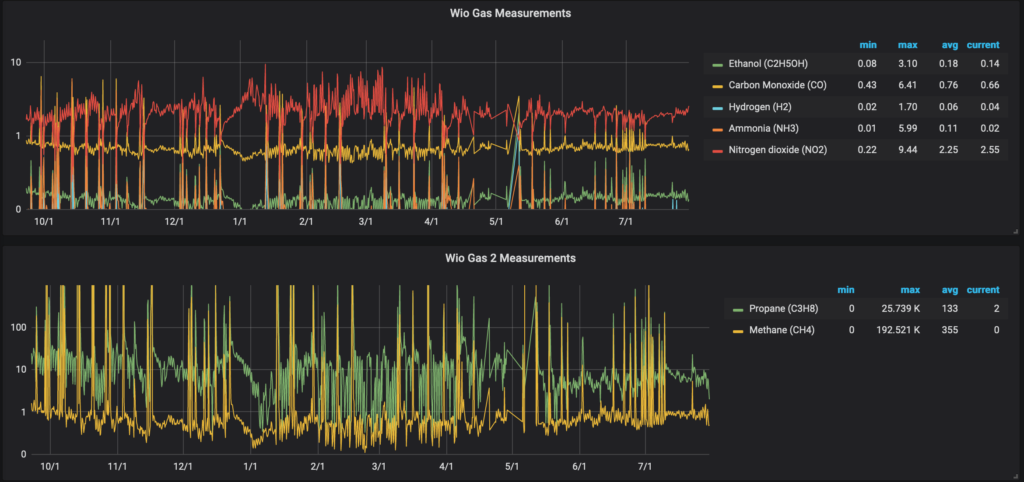Toggle the Ethanol (C2H5OH) series label
This screenshot has width=1024, height=482.
pyautogui.click(x=771, y=64)
